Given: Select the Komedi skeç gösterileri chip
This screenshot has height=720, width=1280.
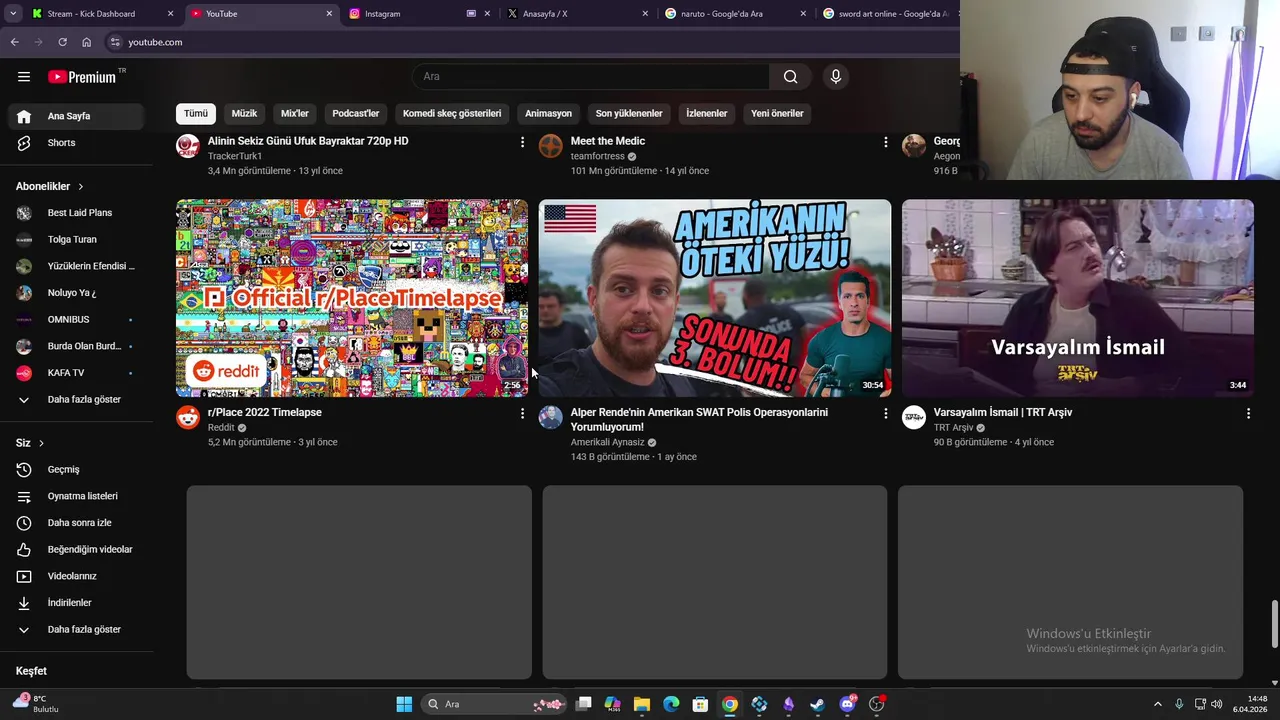Looking at the screenshot, I should [x=452, y=114].
